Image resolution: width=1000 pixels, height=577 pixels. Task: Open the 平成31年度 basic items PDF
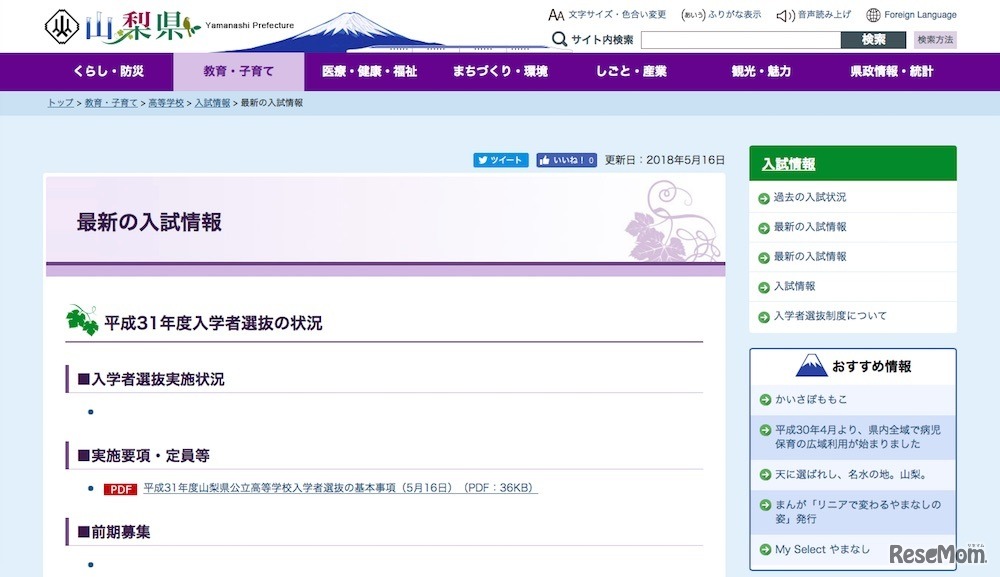tap(340, 488)
